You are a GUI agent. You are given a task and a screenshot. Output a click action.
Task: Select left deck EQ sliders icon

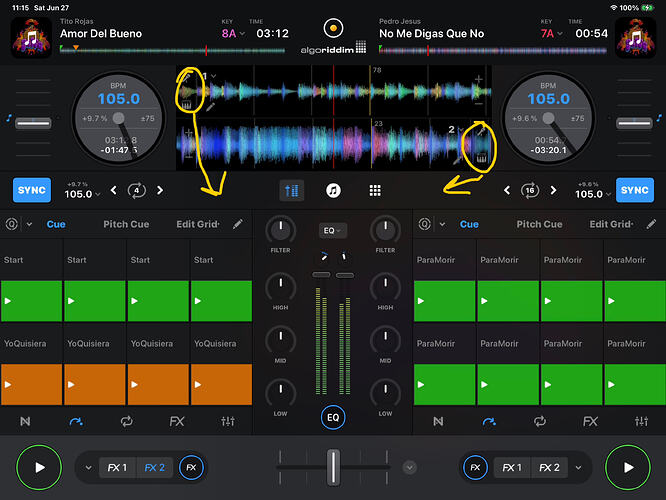(x=228, y=421)
